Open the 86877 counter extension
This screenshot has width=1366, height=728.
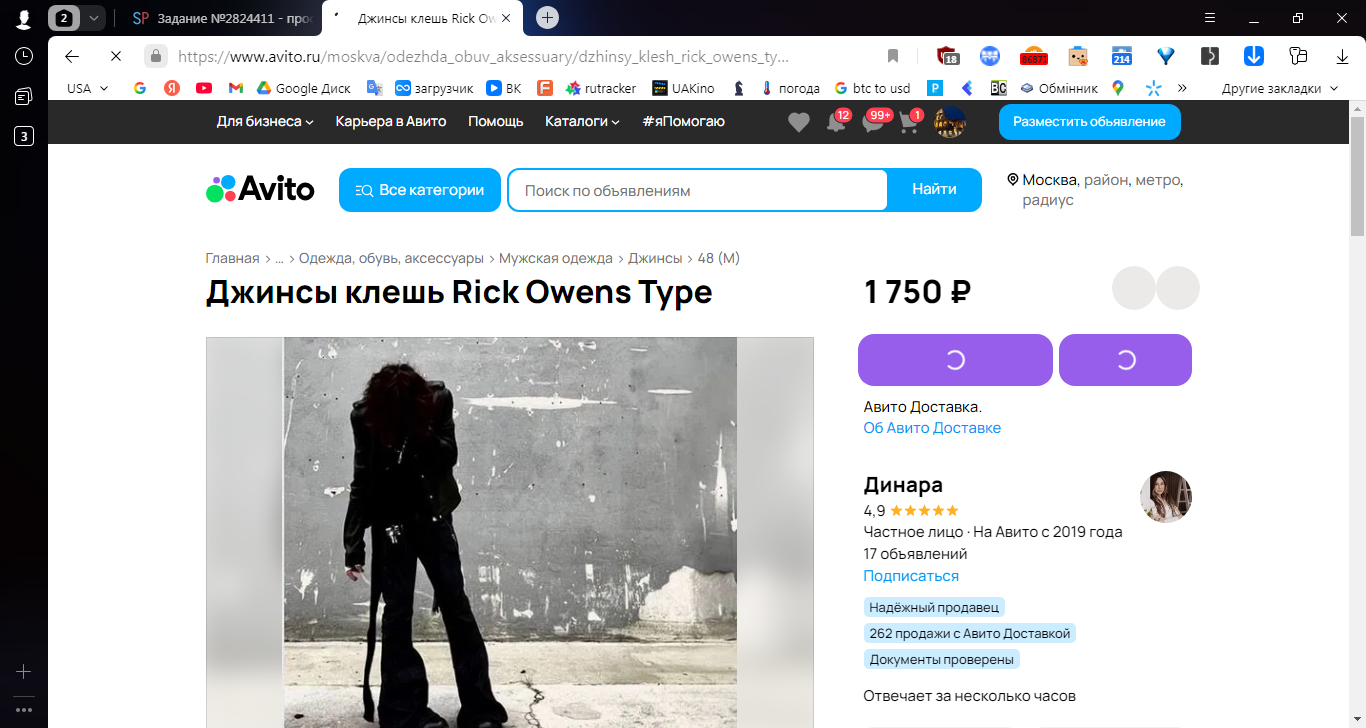click(1033, 56)
